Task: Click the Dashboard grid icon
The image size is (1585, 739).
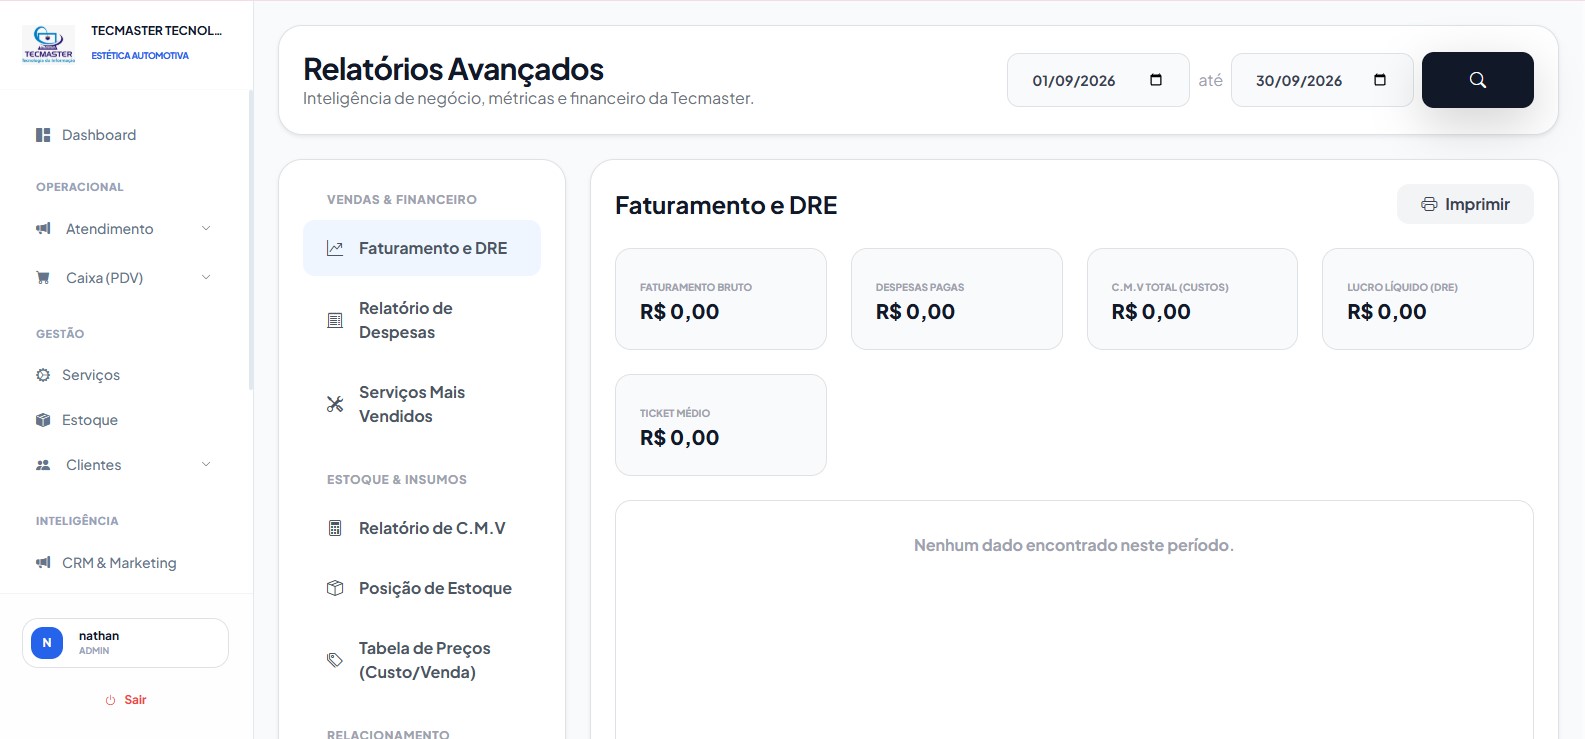Action: coord(43,135)
